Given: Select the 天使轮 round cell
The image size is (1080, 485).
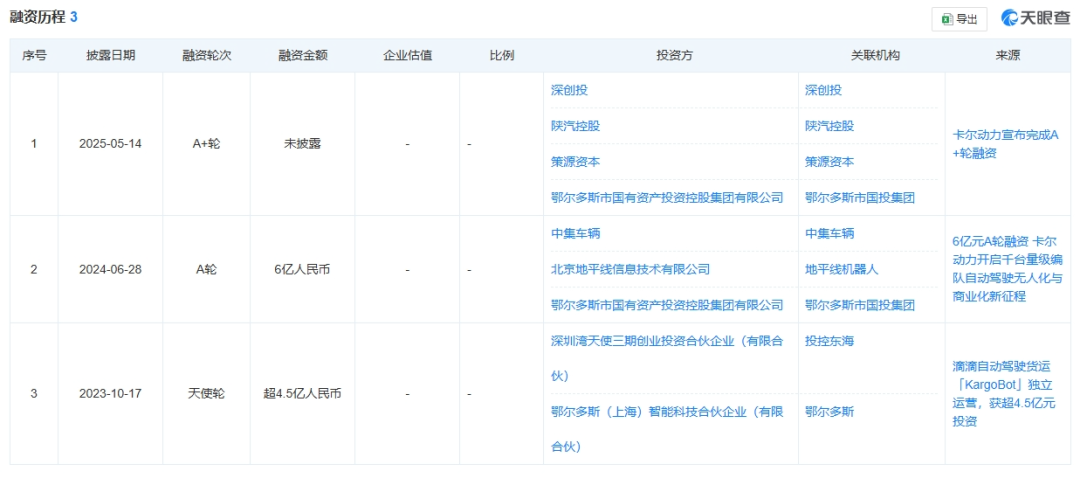Looking at the screenshot, I should coord(207,394).
